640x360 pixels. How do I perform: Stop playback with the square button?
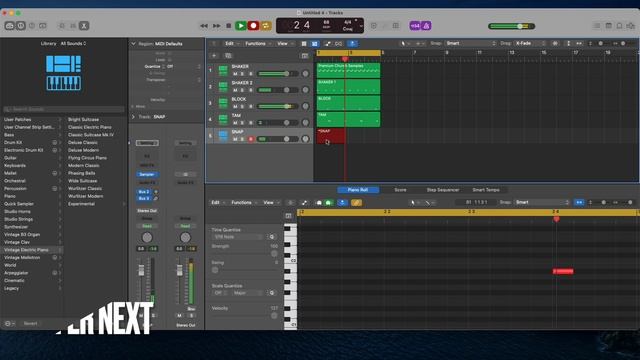pos(229,26)
